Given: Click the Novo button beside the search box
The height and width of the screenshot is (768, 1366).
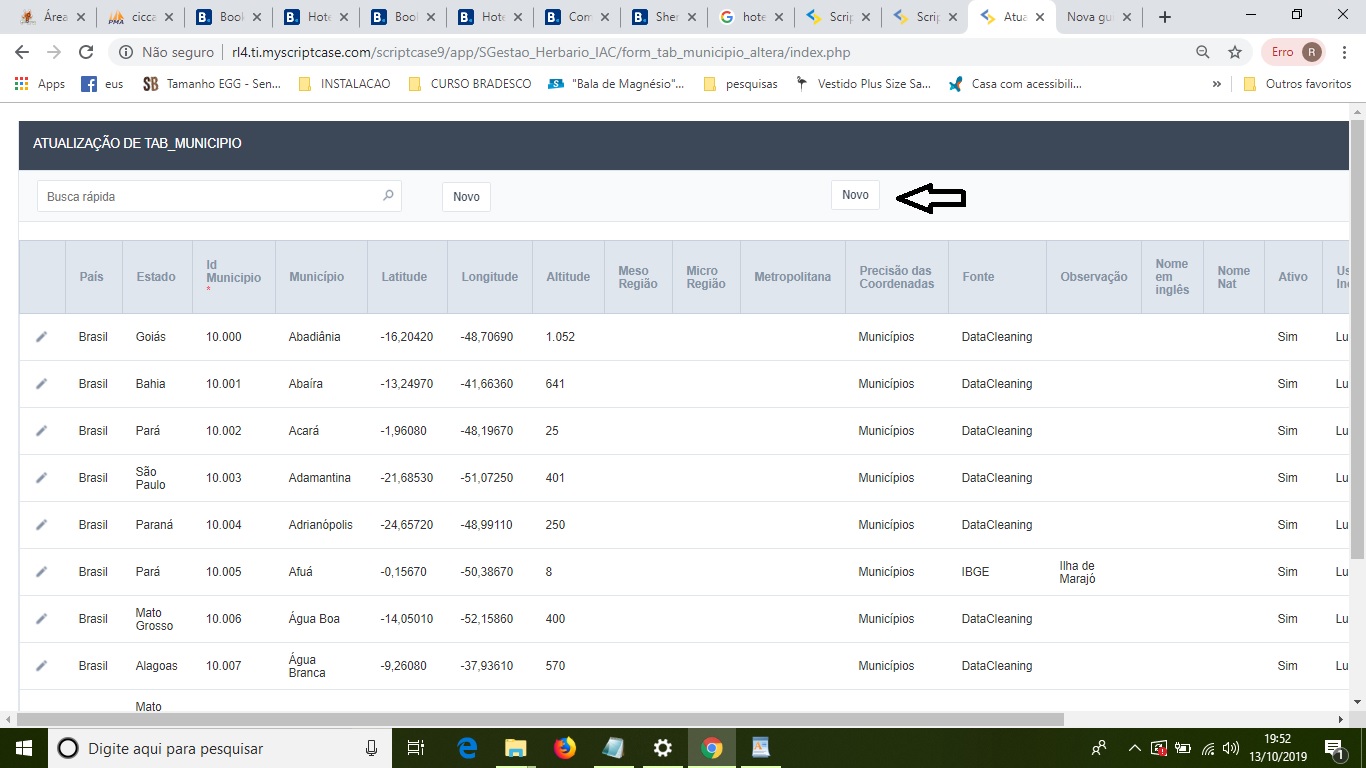Looking at the screenshot, I should [x=466, y=197].
